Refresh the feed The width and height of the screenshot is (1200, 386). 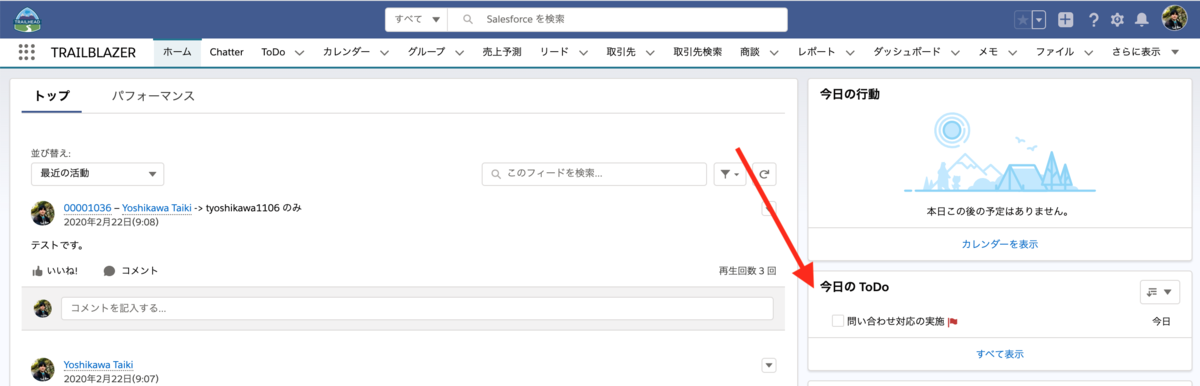click(x=764, y=174)
